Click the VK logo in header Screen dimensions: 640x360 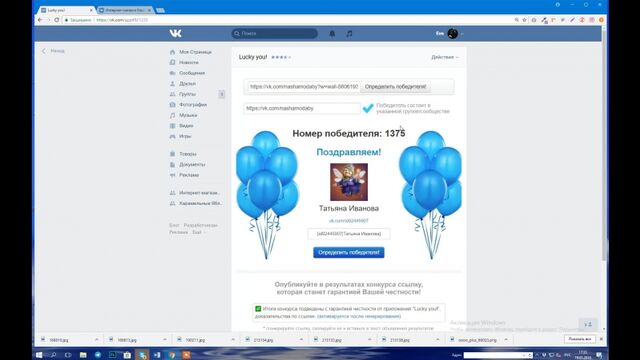pyautogui.click(x=176, y=33)
